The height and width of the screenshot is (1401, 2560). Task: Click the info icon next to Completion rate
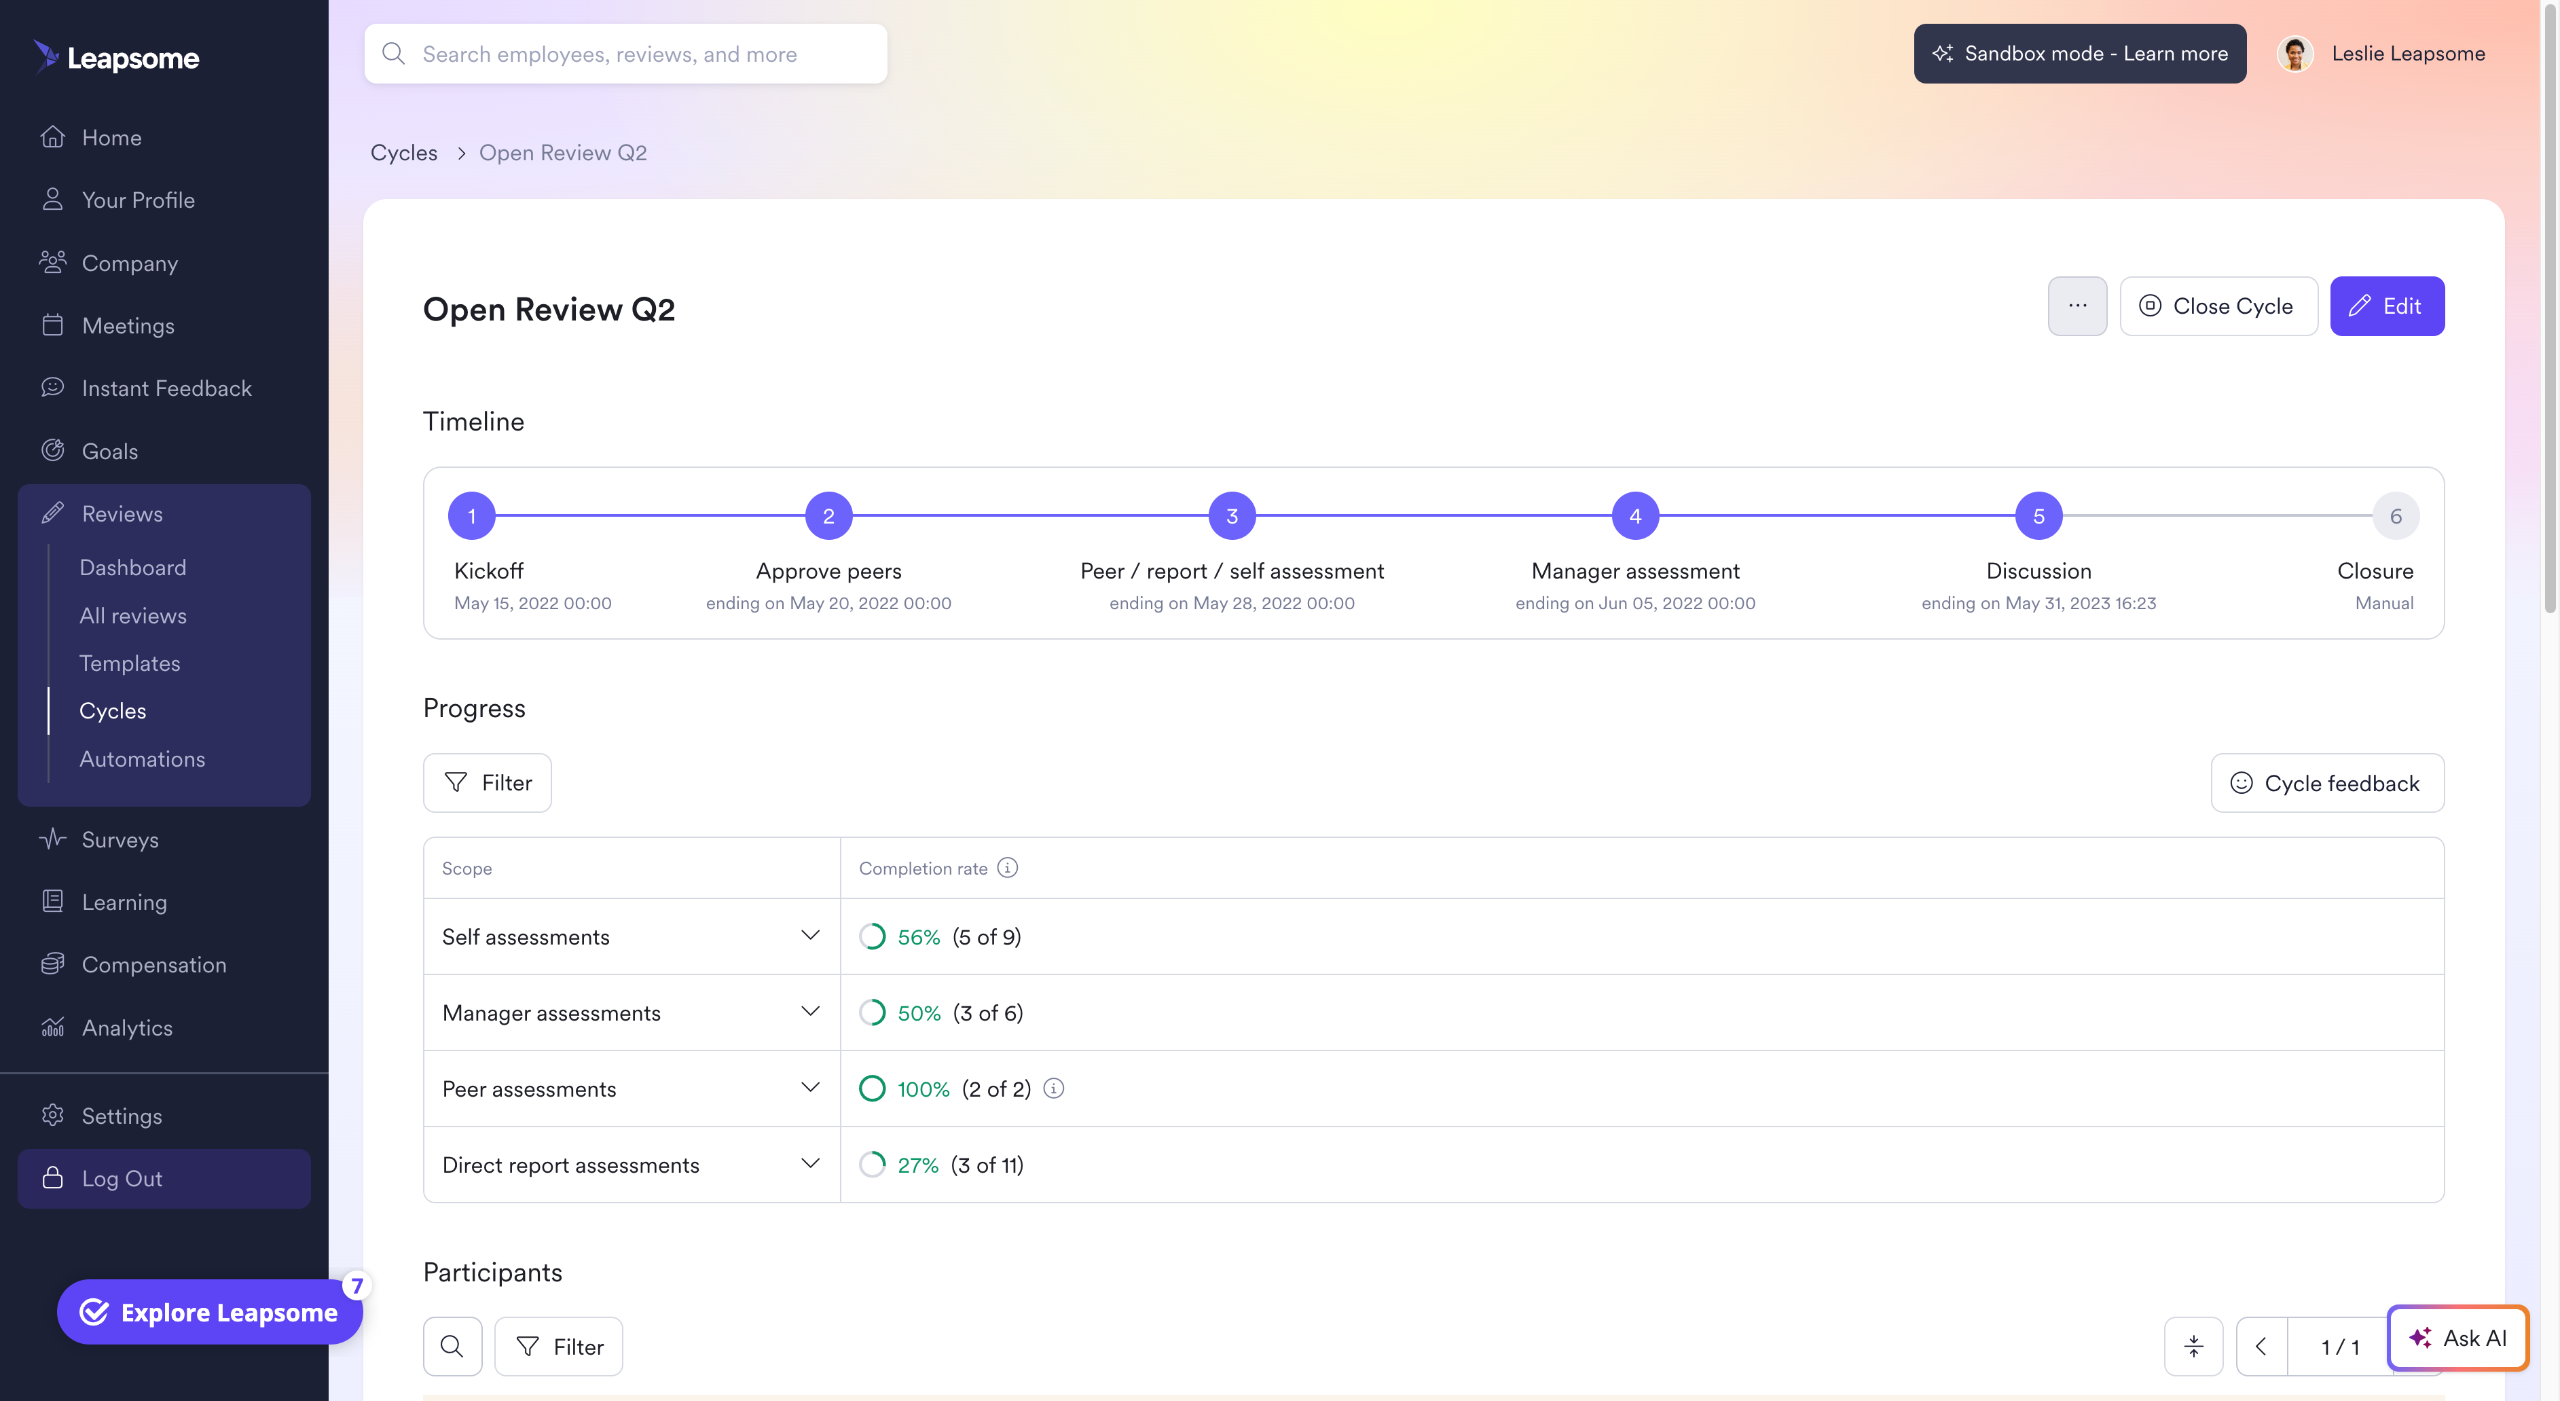tap(1008, 868)
